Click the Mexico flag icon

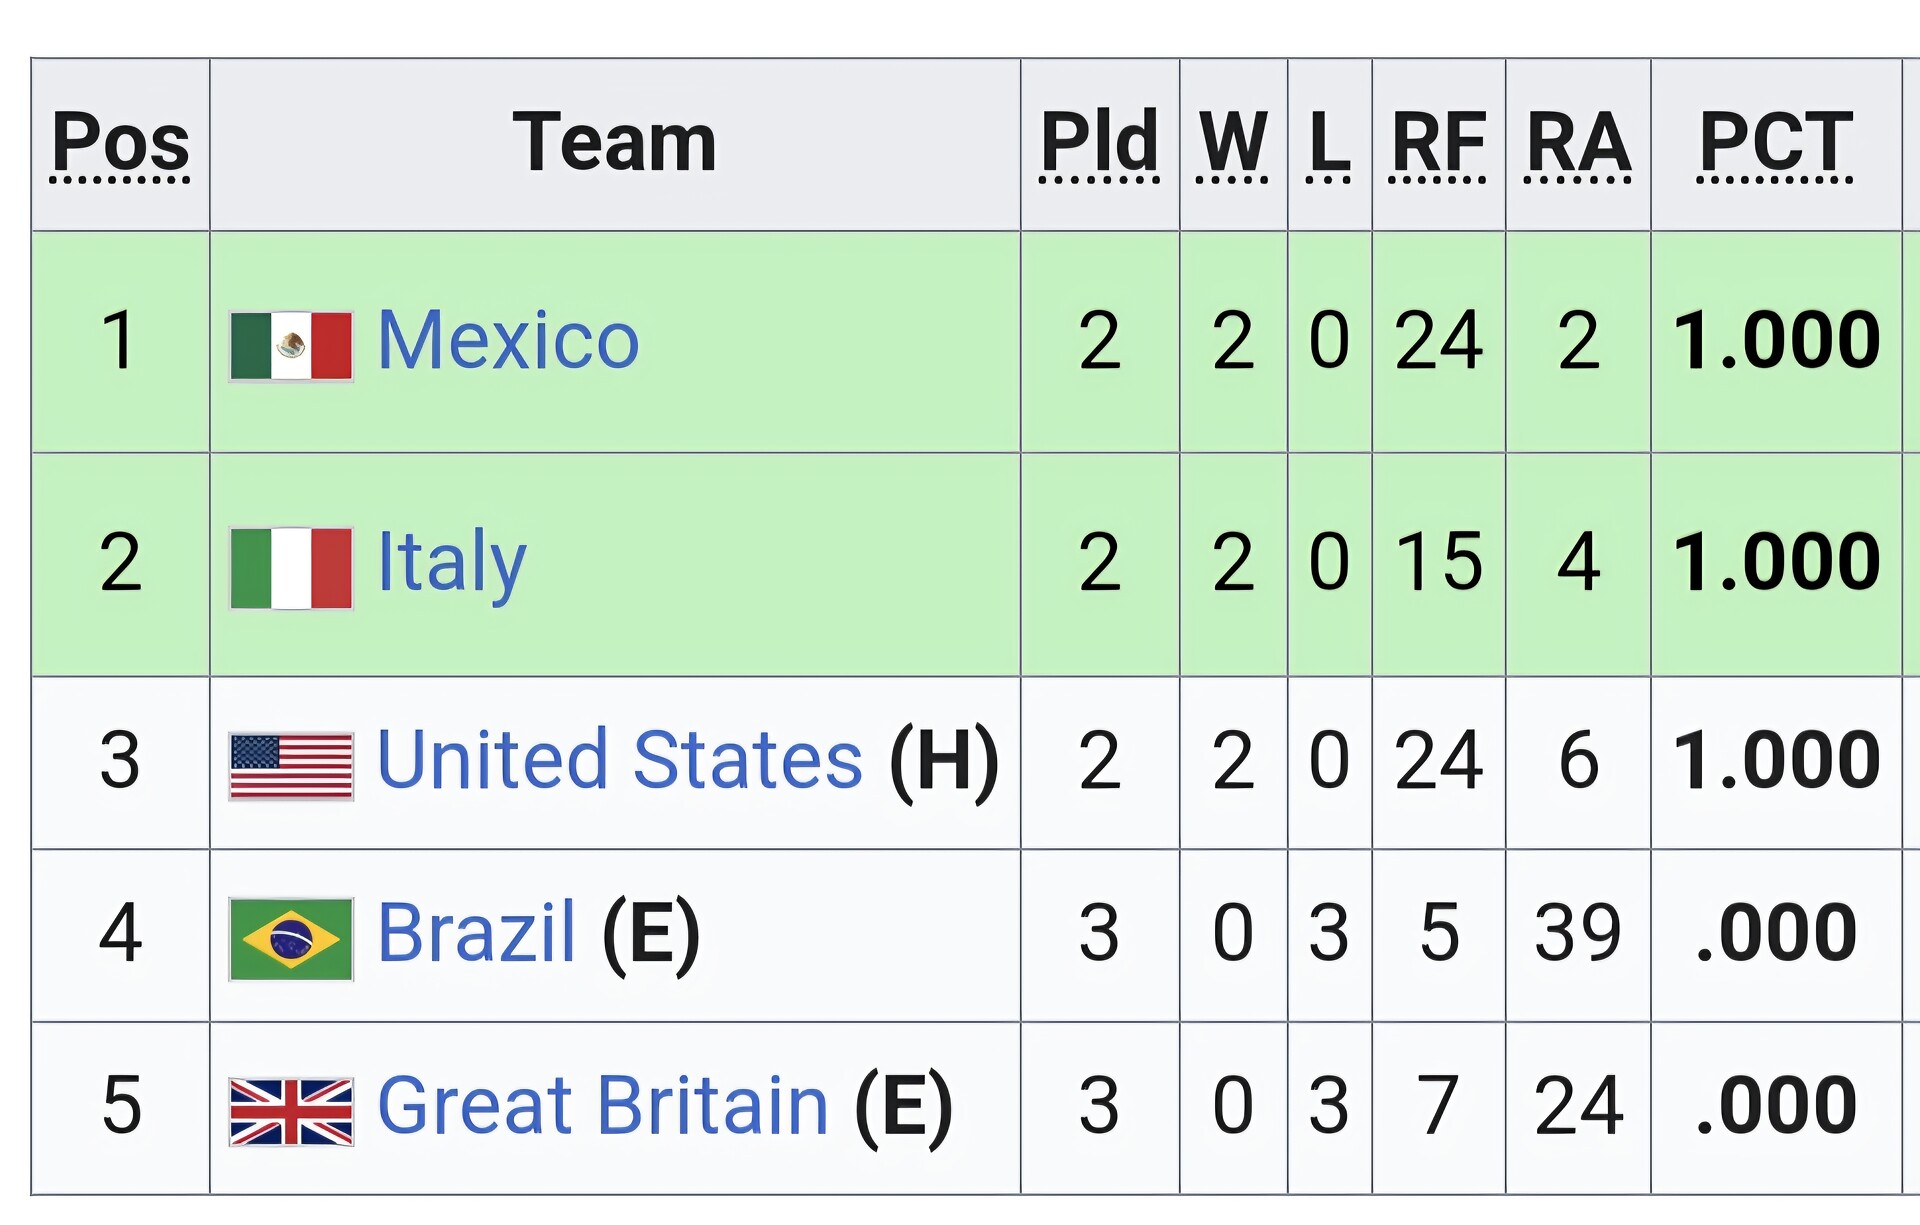(x=291, y=346)
